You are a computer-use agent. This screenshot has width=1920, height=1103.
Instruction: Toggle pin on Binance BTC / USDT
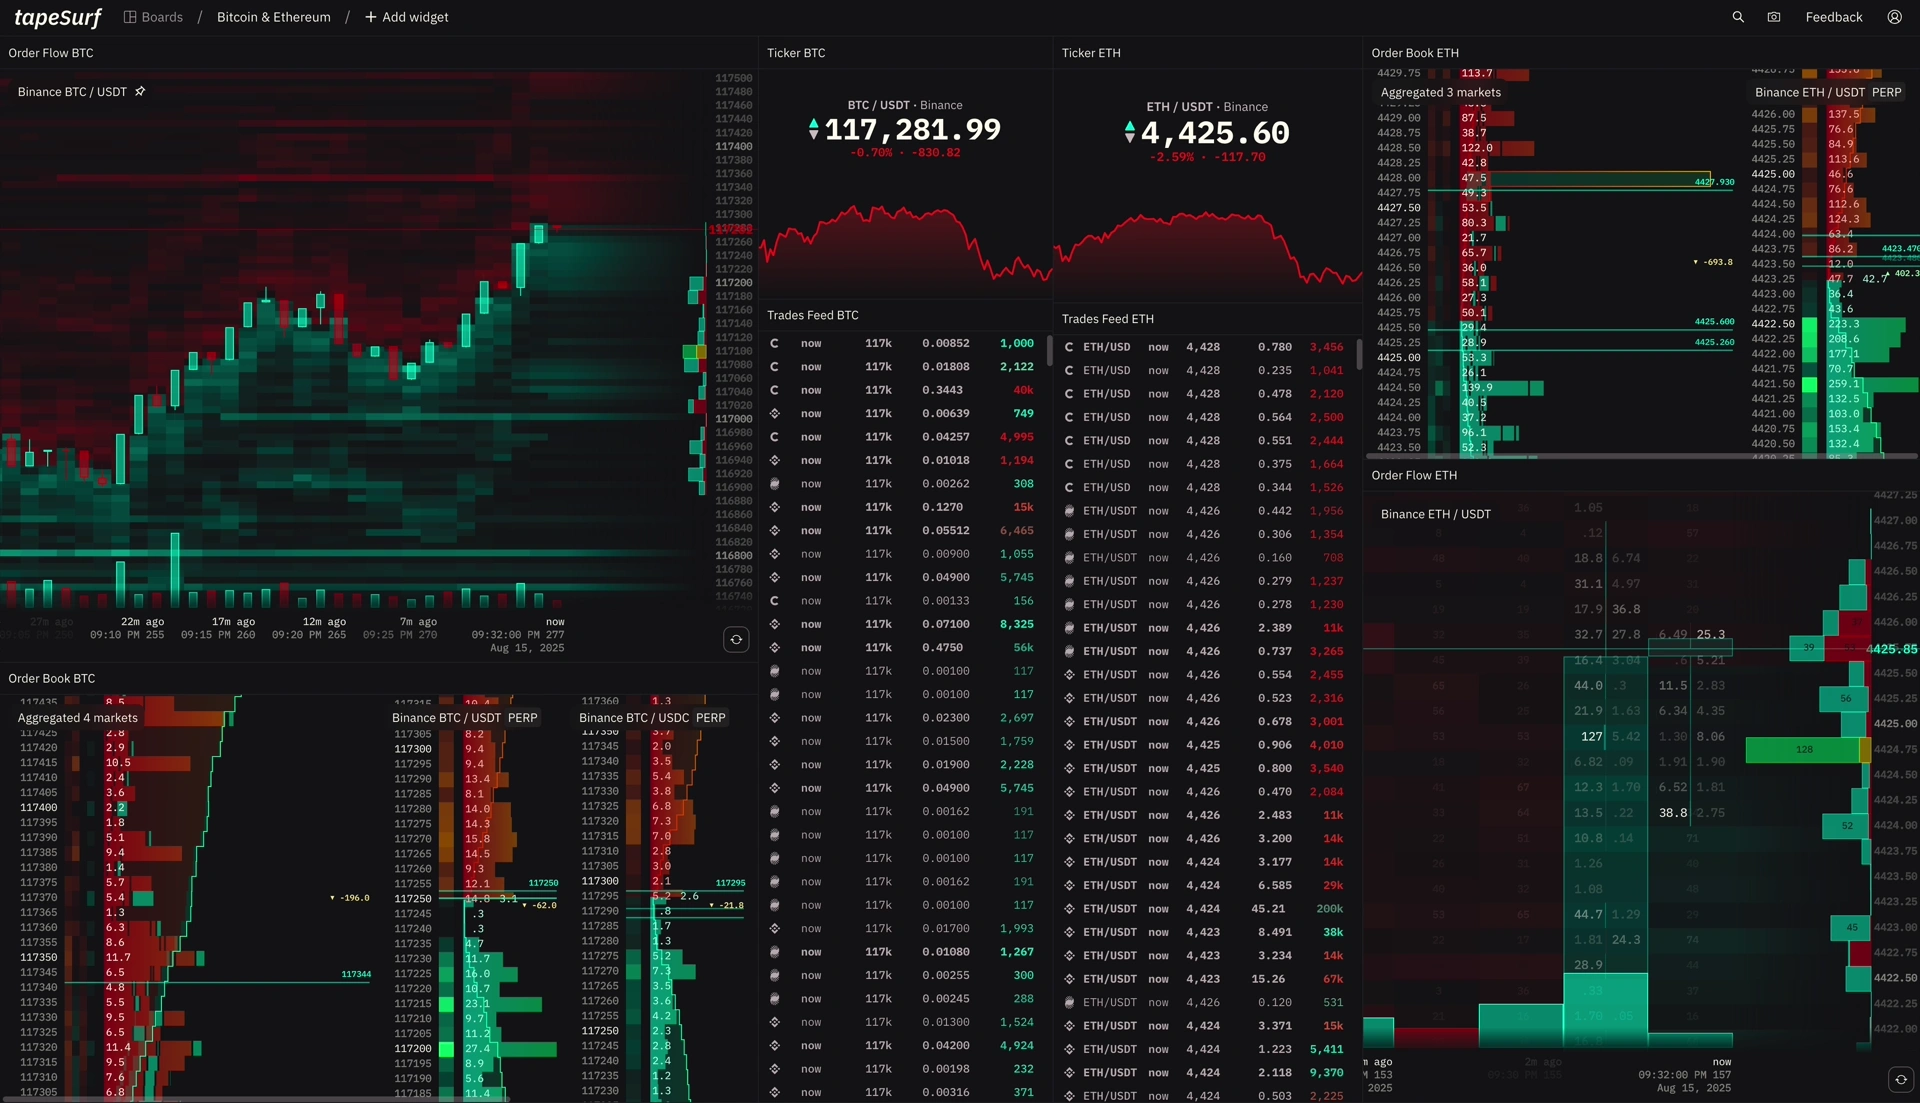coord(140,91)
